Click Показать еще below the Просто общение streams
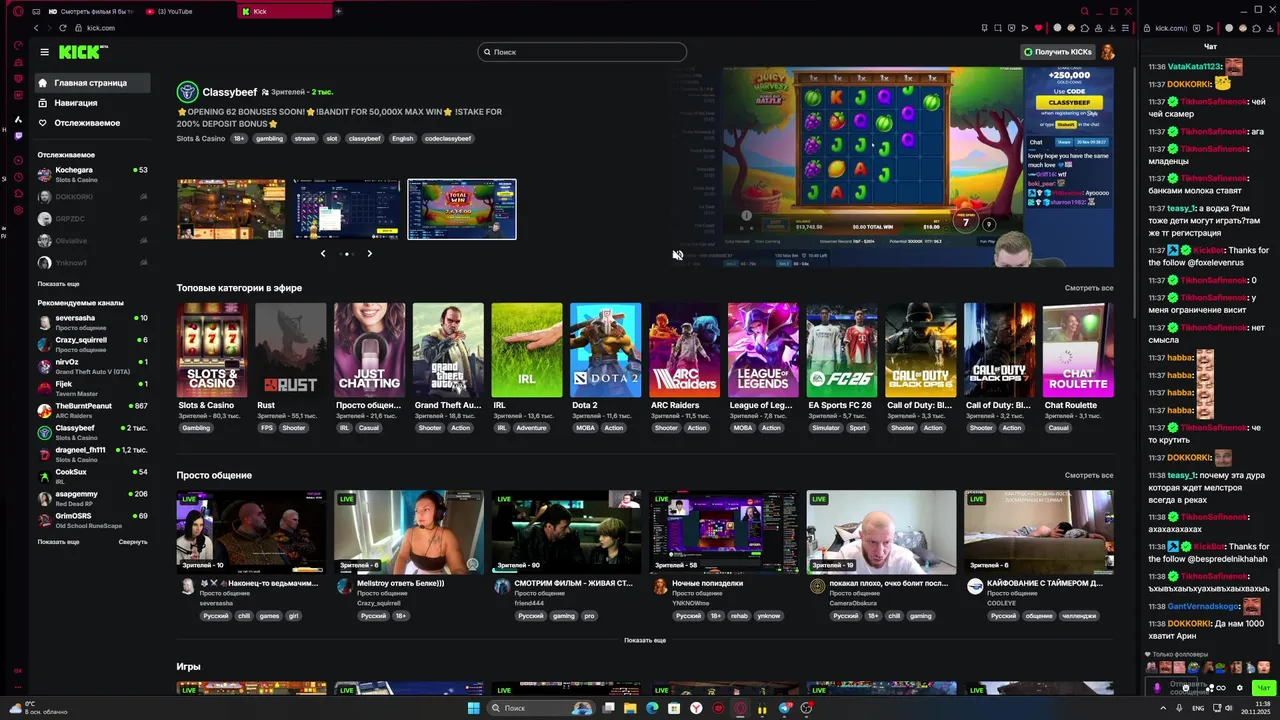1280x720 pixels. tap(645, 640)
